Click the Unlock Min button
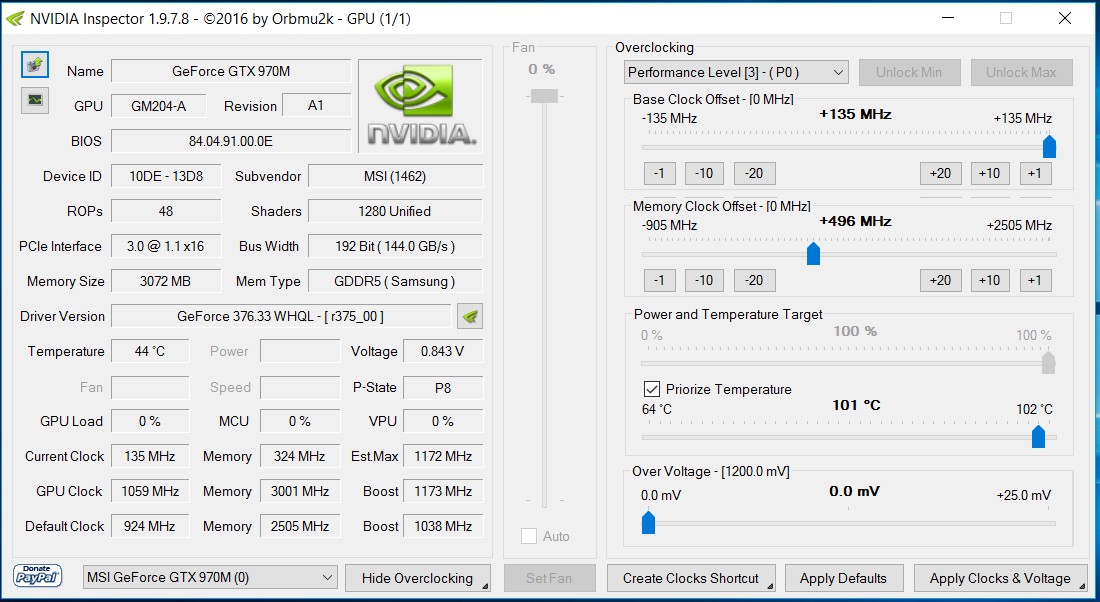The width and height of the screenshot is (1100, 602). pos(909,72)
